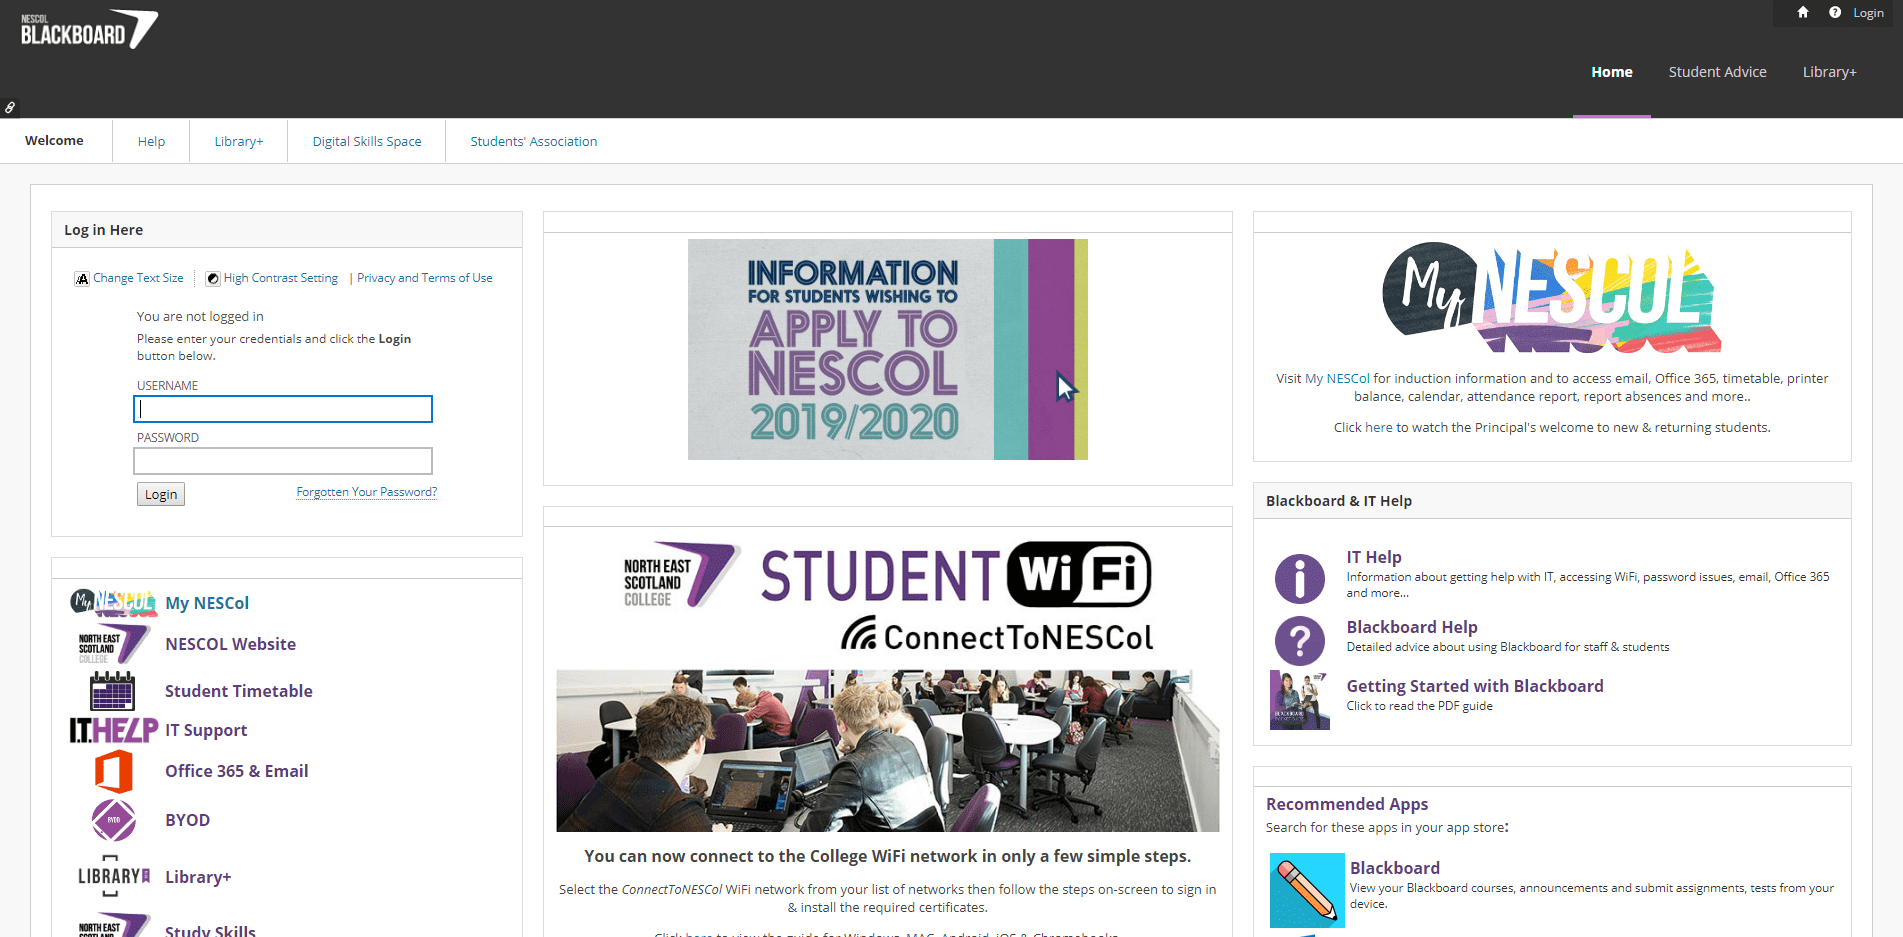Click 'You are not logged in' text
Viewport: 1903px width, 937px height.
click(x=200, y=316)
